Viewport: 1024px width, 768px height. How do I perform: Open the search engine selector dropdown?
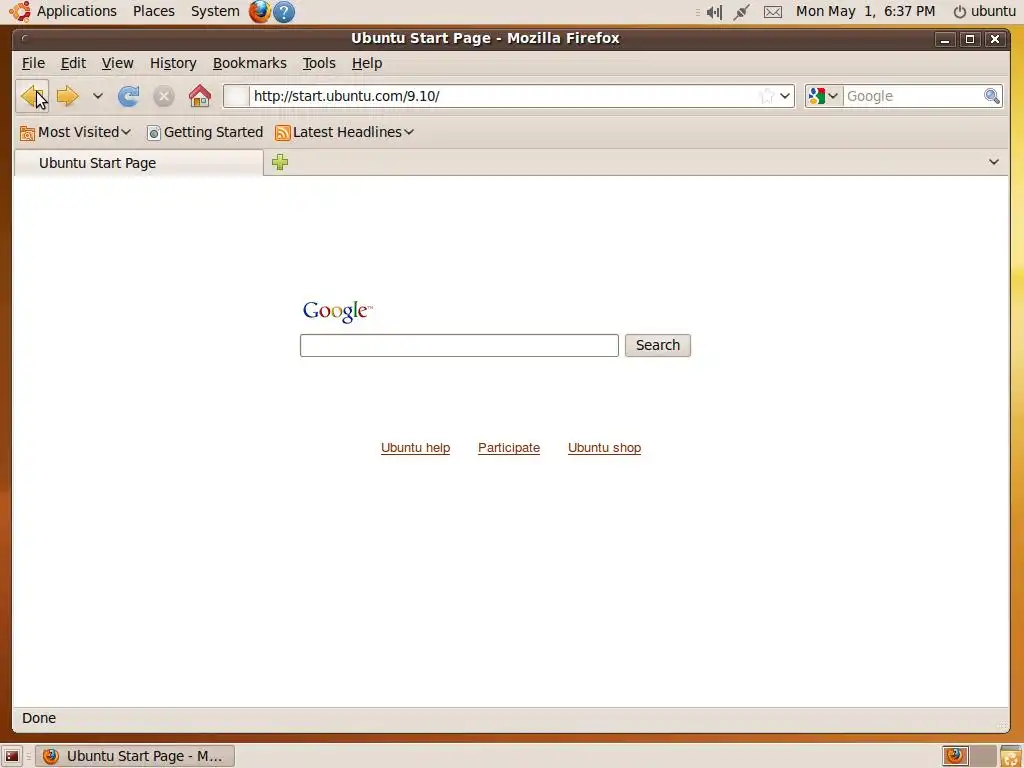tap(824, 97)
